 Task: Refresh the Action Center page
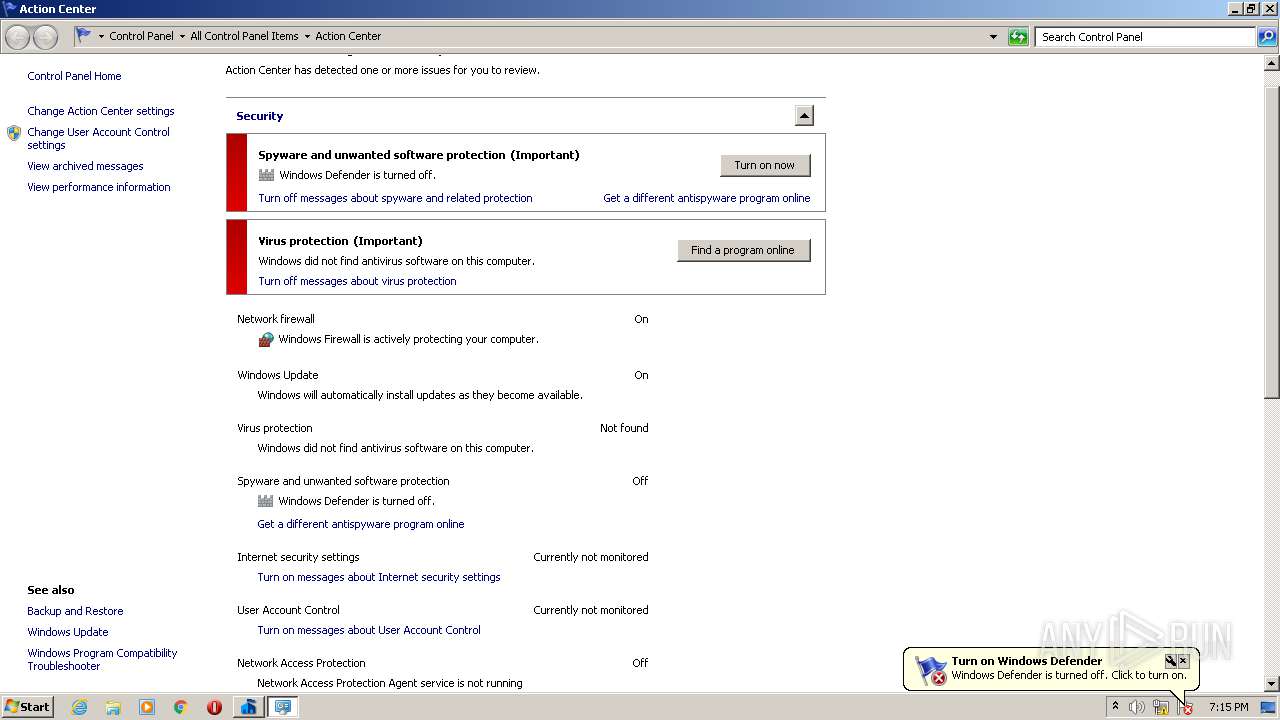pyautogui.click(x=1018, y=37)
